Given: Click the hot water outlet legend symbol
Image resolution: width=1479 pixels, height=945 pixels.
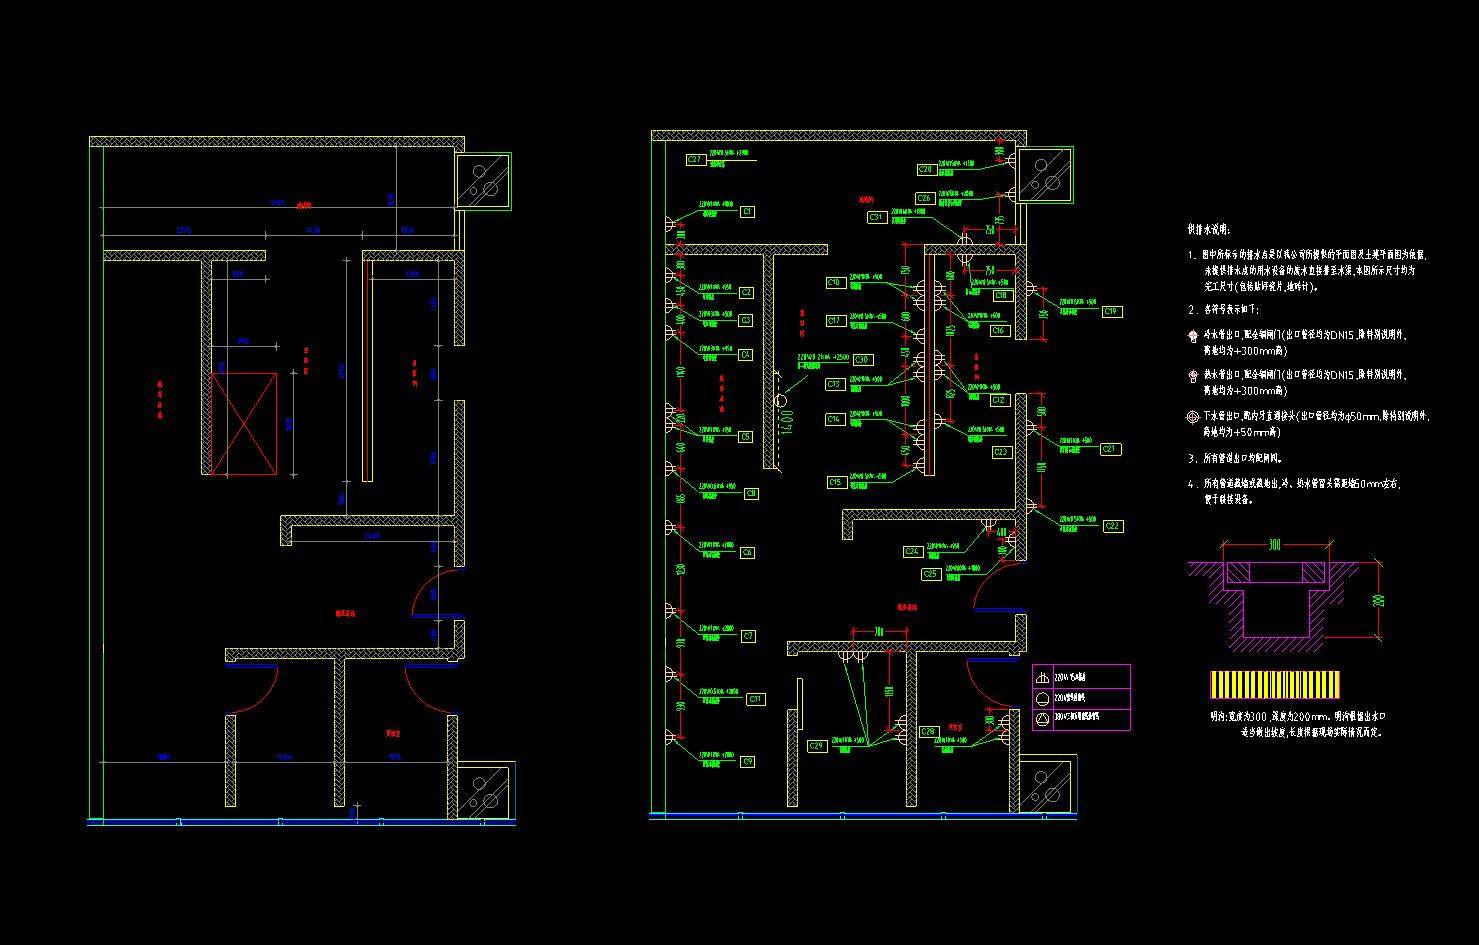Looking at the screenshot, I should pos(1192,376).
